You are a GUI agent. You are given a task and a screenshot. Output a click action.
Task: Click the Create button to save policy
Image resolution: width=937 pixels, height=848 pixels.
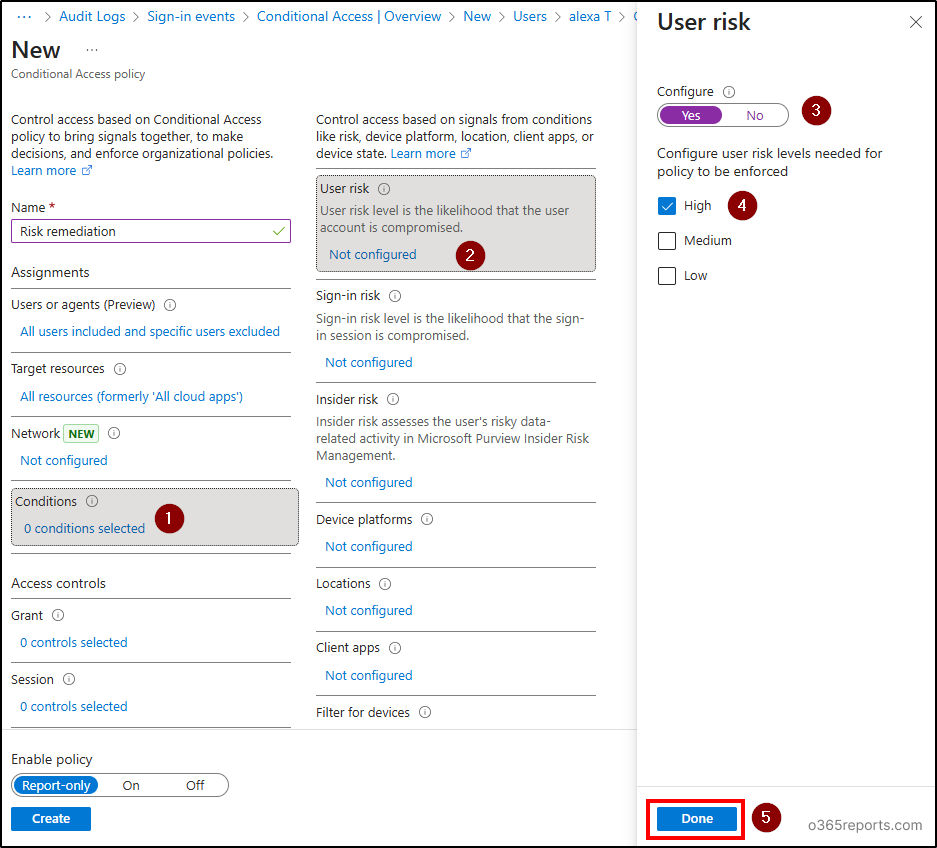pyautogui.click(x=50, y=818)
